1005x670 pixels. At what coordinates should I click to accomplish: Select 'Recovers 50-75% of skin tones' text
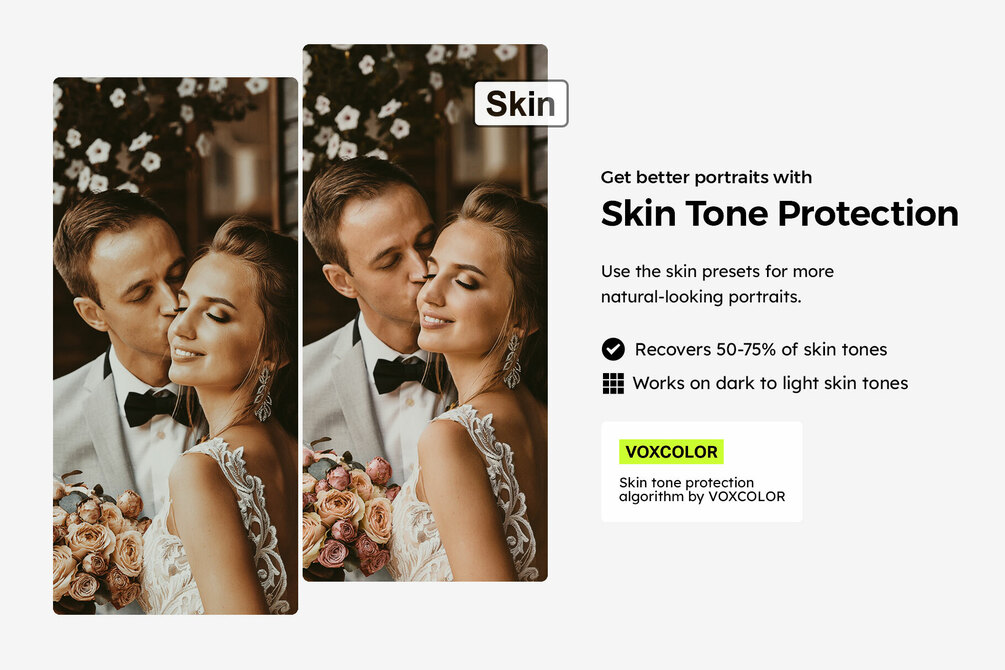click(761, 349)
